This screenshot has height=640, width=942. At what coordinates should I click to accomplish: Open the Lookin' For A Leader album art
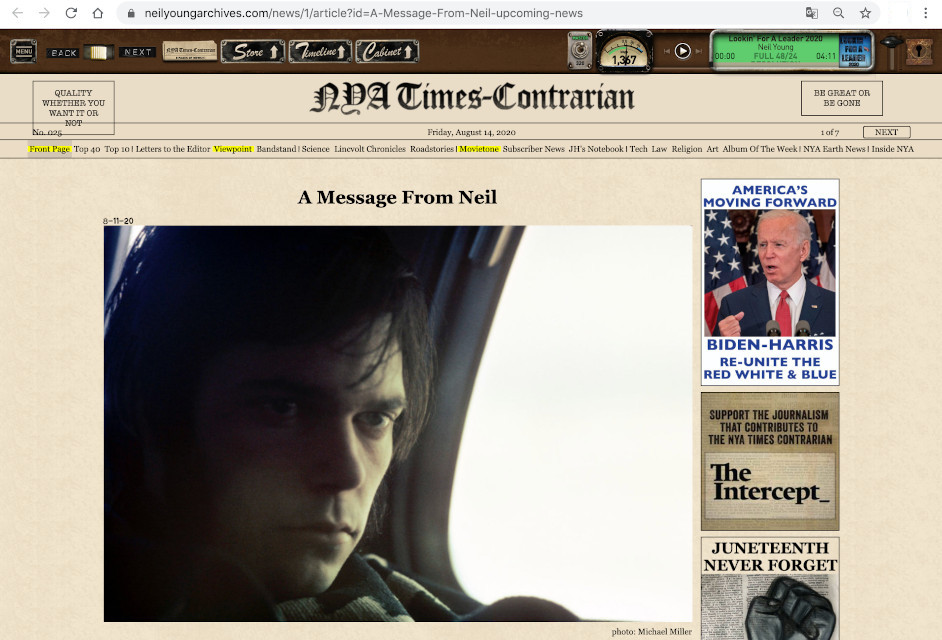tap(854, 50)
